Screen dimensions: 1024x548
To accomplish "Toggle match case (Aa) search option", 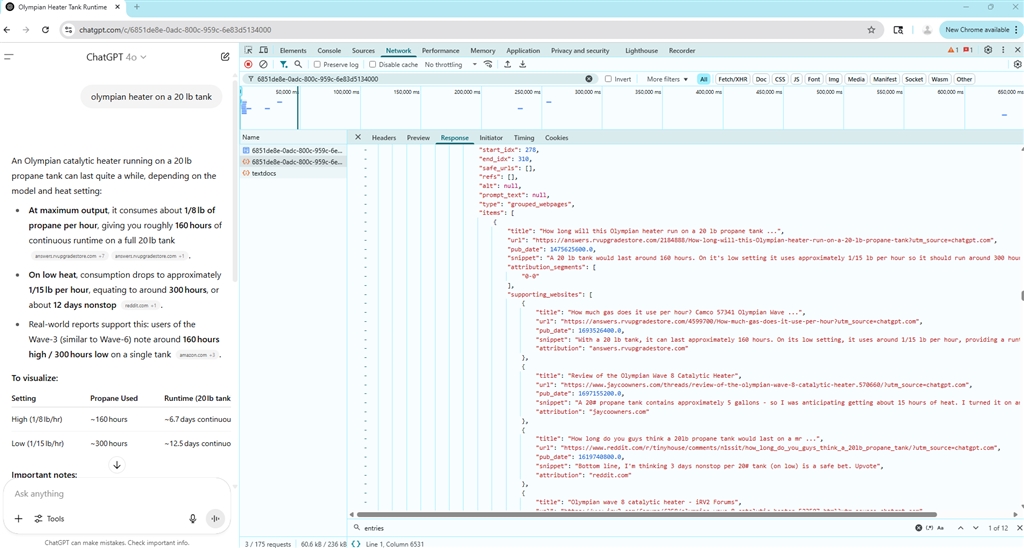I will pyautogui.click(x=941, y=528).
